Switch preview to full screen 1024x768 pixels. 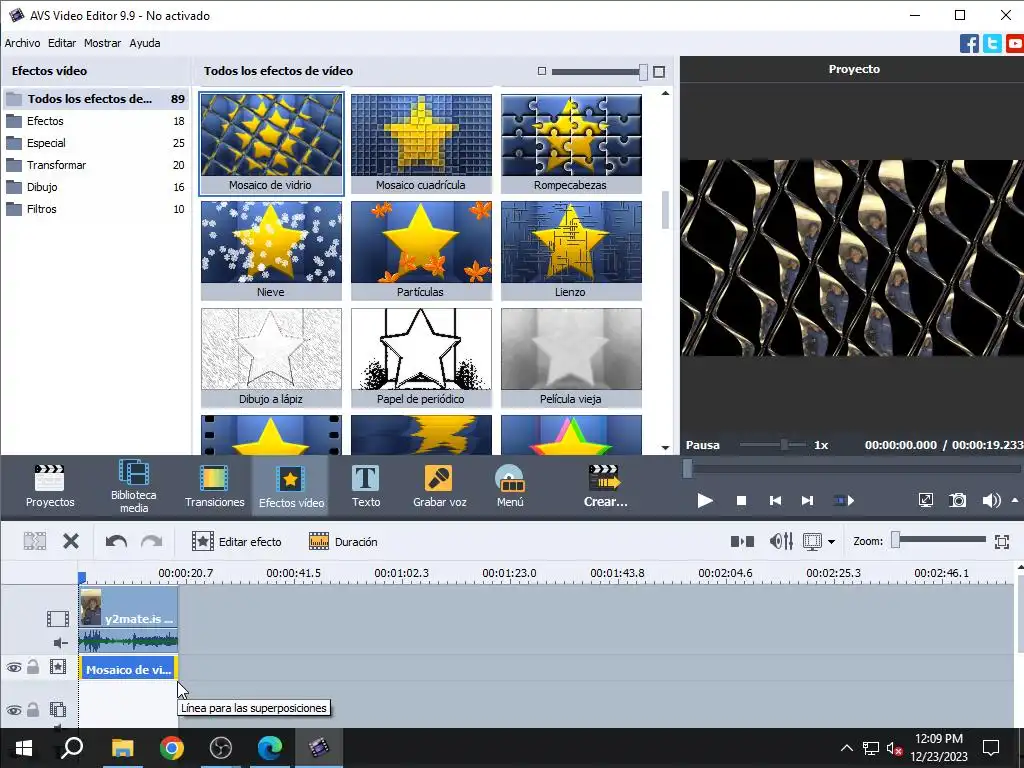pos(925,500)
